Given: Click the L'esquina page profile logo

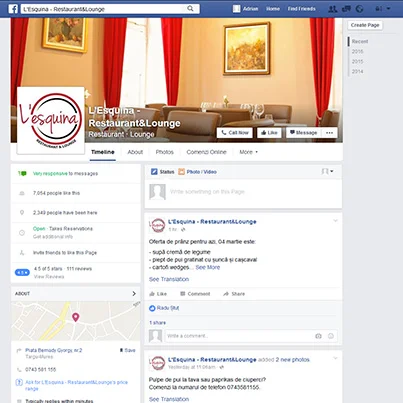Looking at the screenshot, I should [x=50, y=120].
